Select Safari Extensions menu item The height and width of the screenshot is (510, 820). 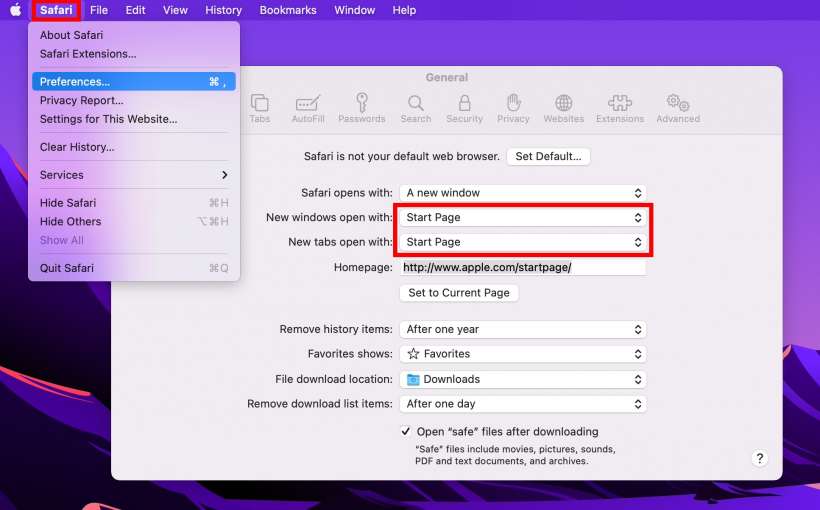(x=134, y=54)
